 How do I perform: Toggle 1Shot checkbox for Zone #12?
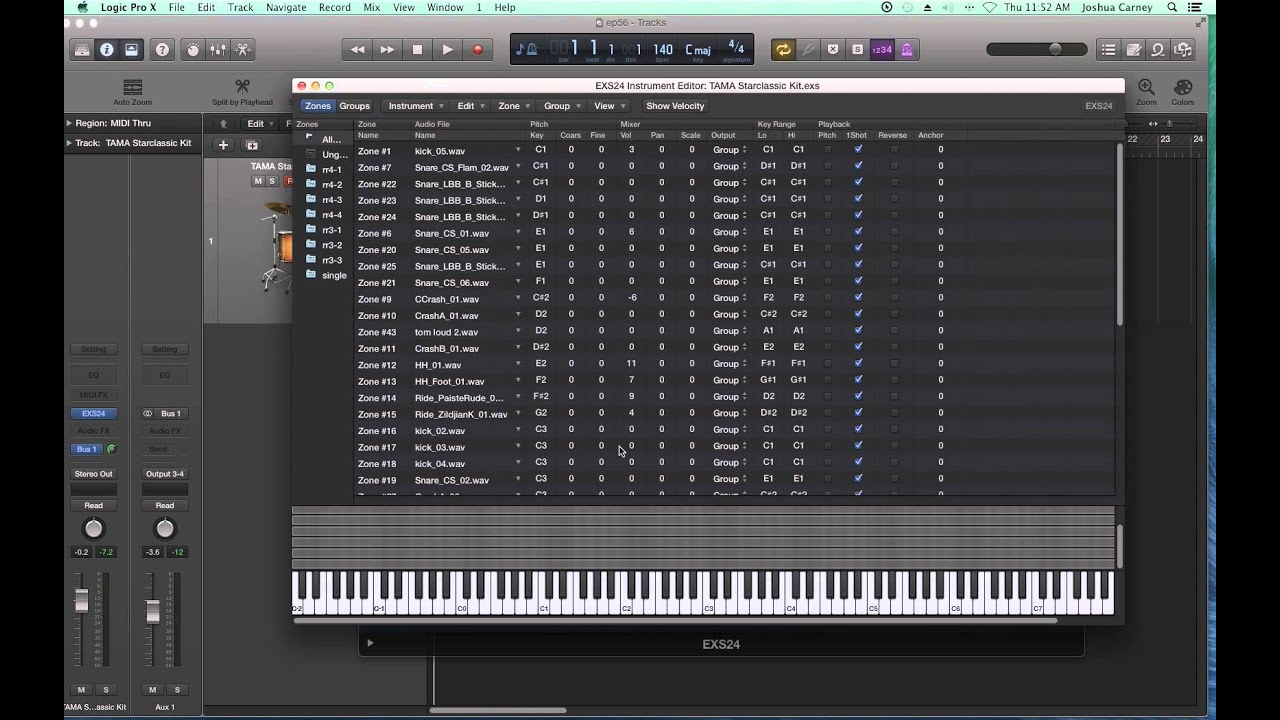[858, 364]
